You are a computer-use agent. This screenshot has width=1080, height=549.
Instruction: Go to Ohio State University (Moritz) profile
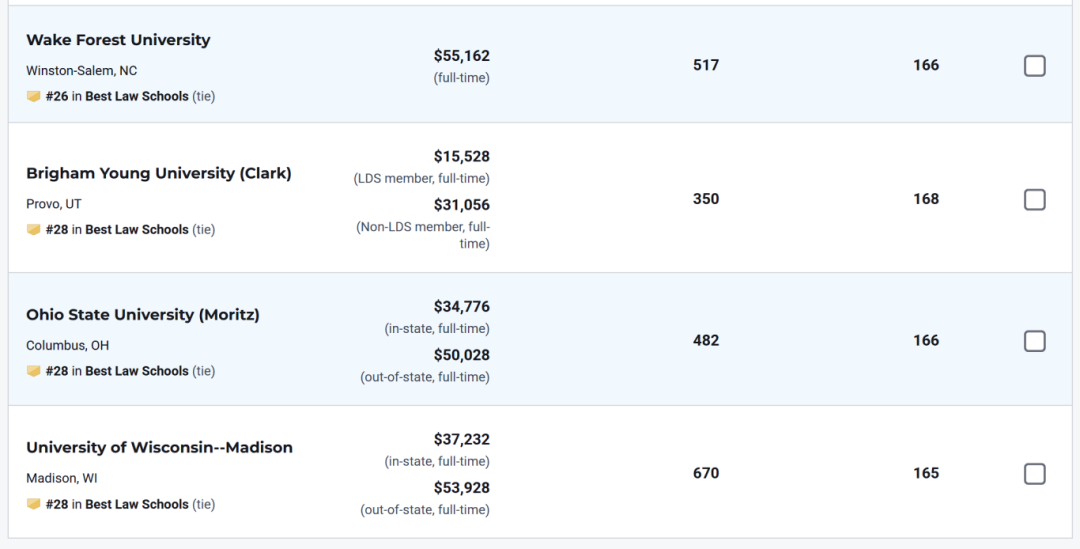(x=142, y=315)
